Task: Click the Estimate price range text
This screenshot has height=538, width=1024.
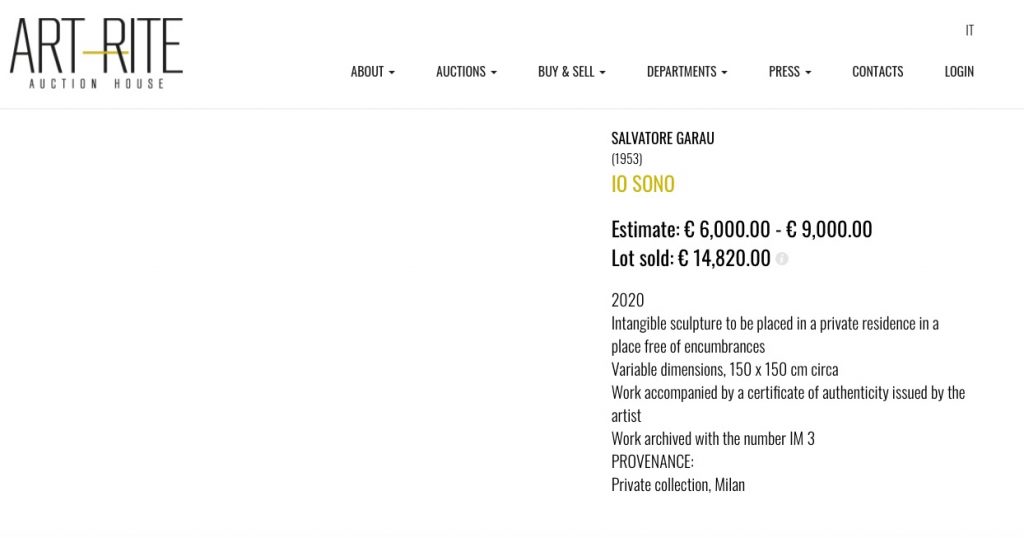Action: [741, 229]
